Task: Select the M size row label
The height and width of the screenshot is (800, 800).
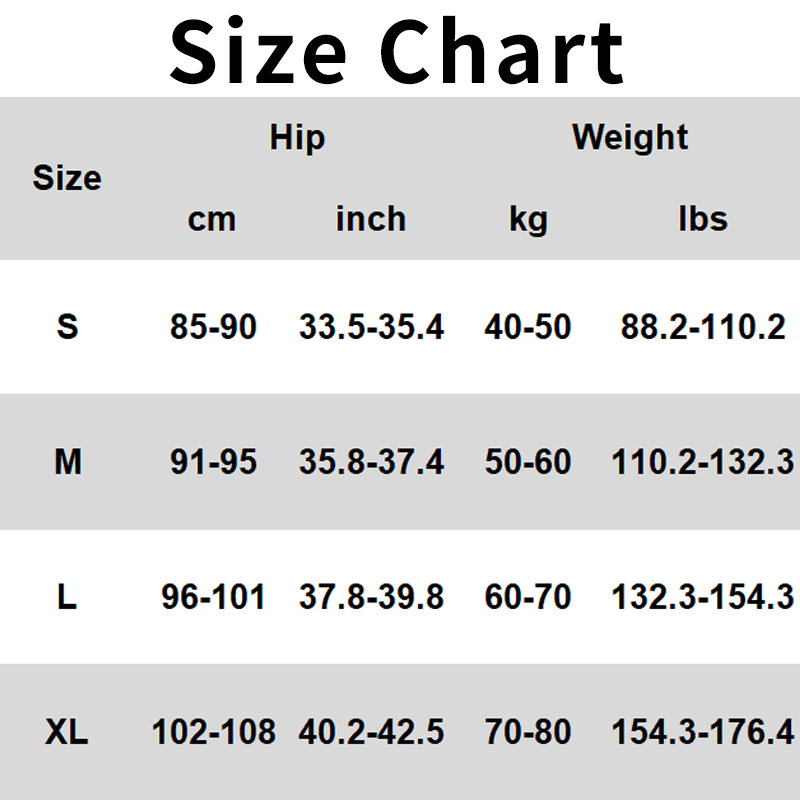Action: (67, 462)
